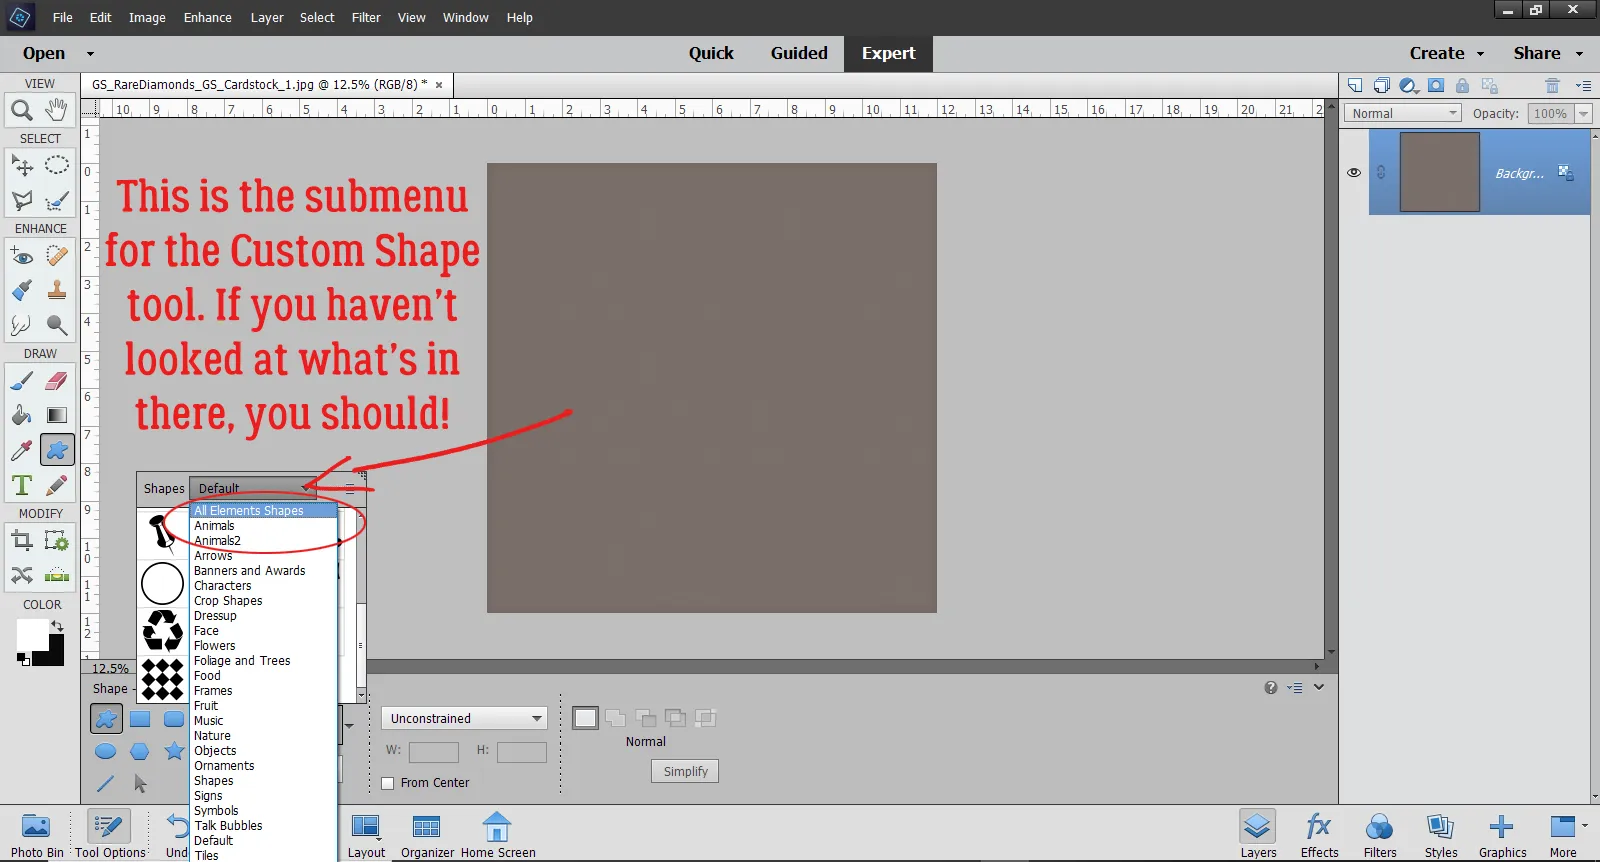
Task: Pick the Eraser tool
Action: tap(57, 381)
